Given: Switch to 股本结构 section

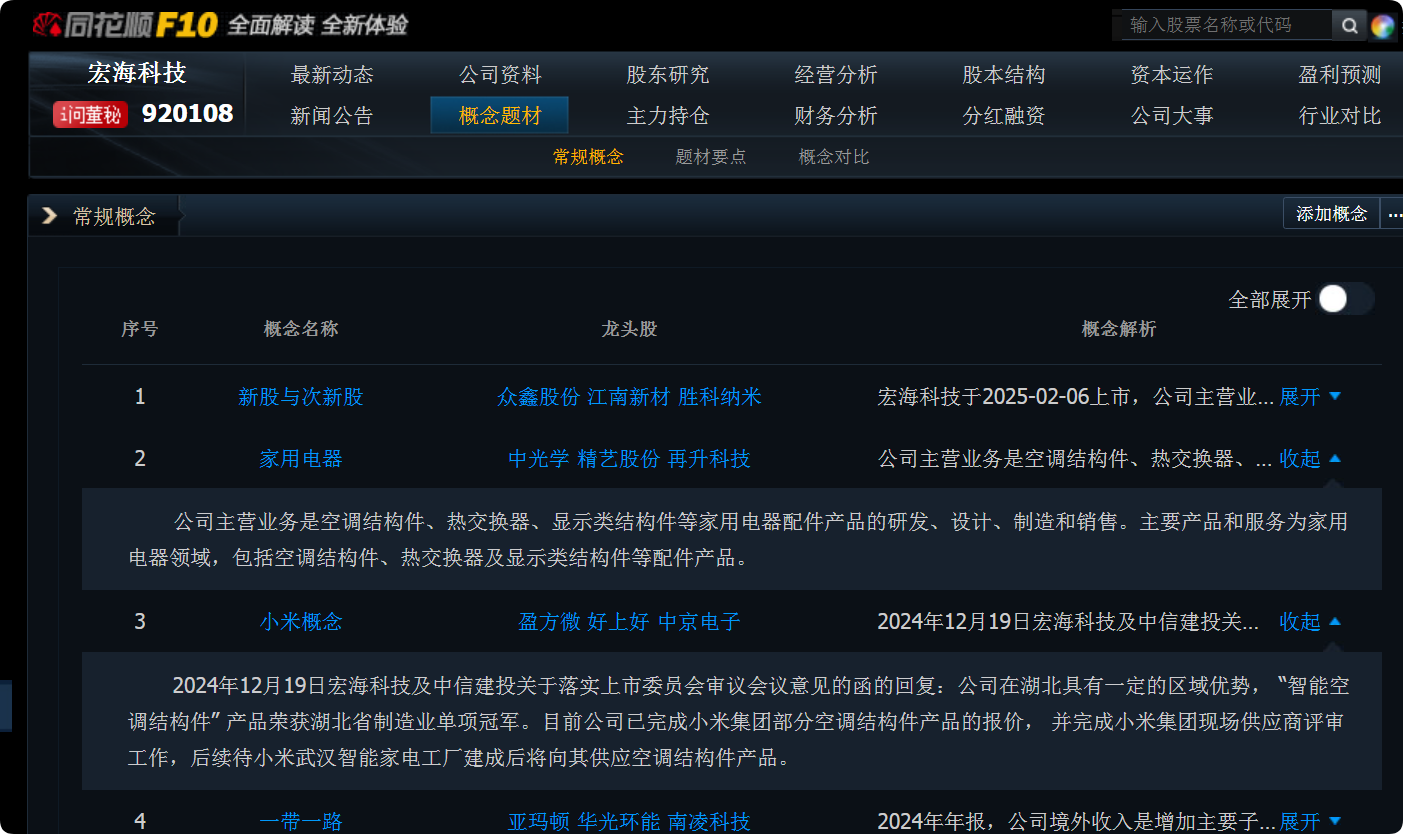Looking at the screenshot, I should pyautogui.click(x=1004, y=75).
